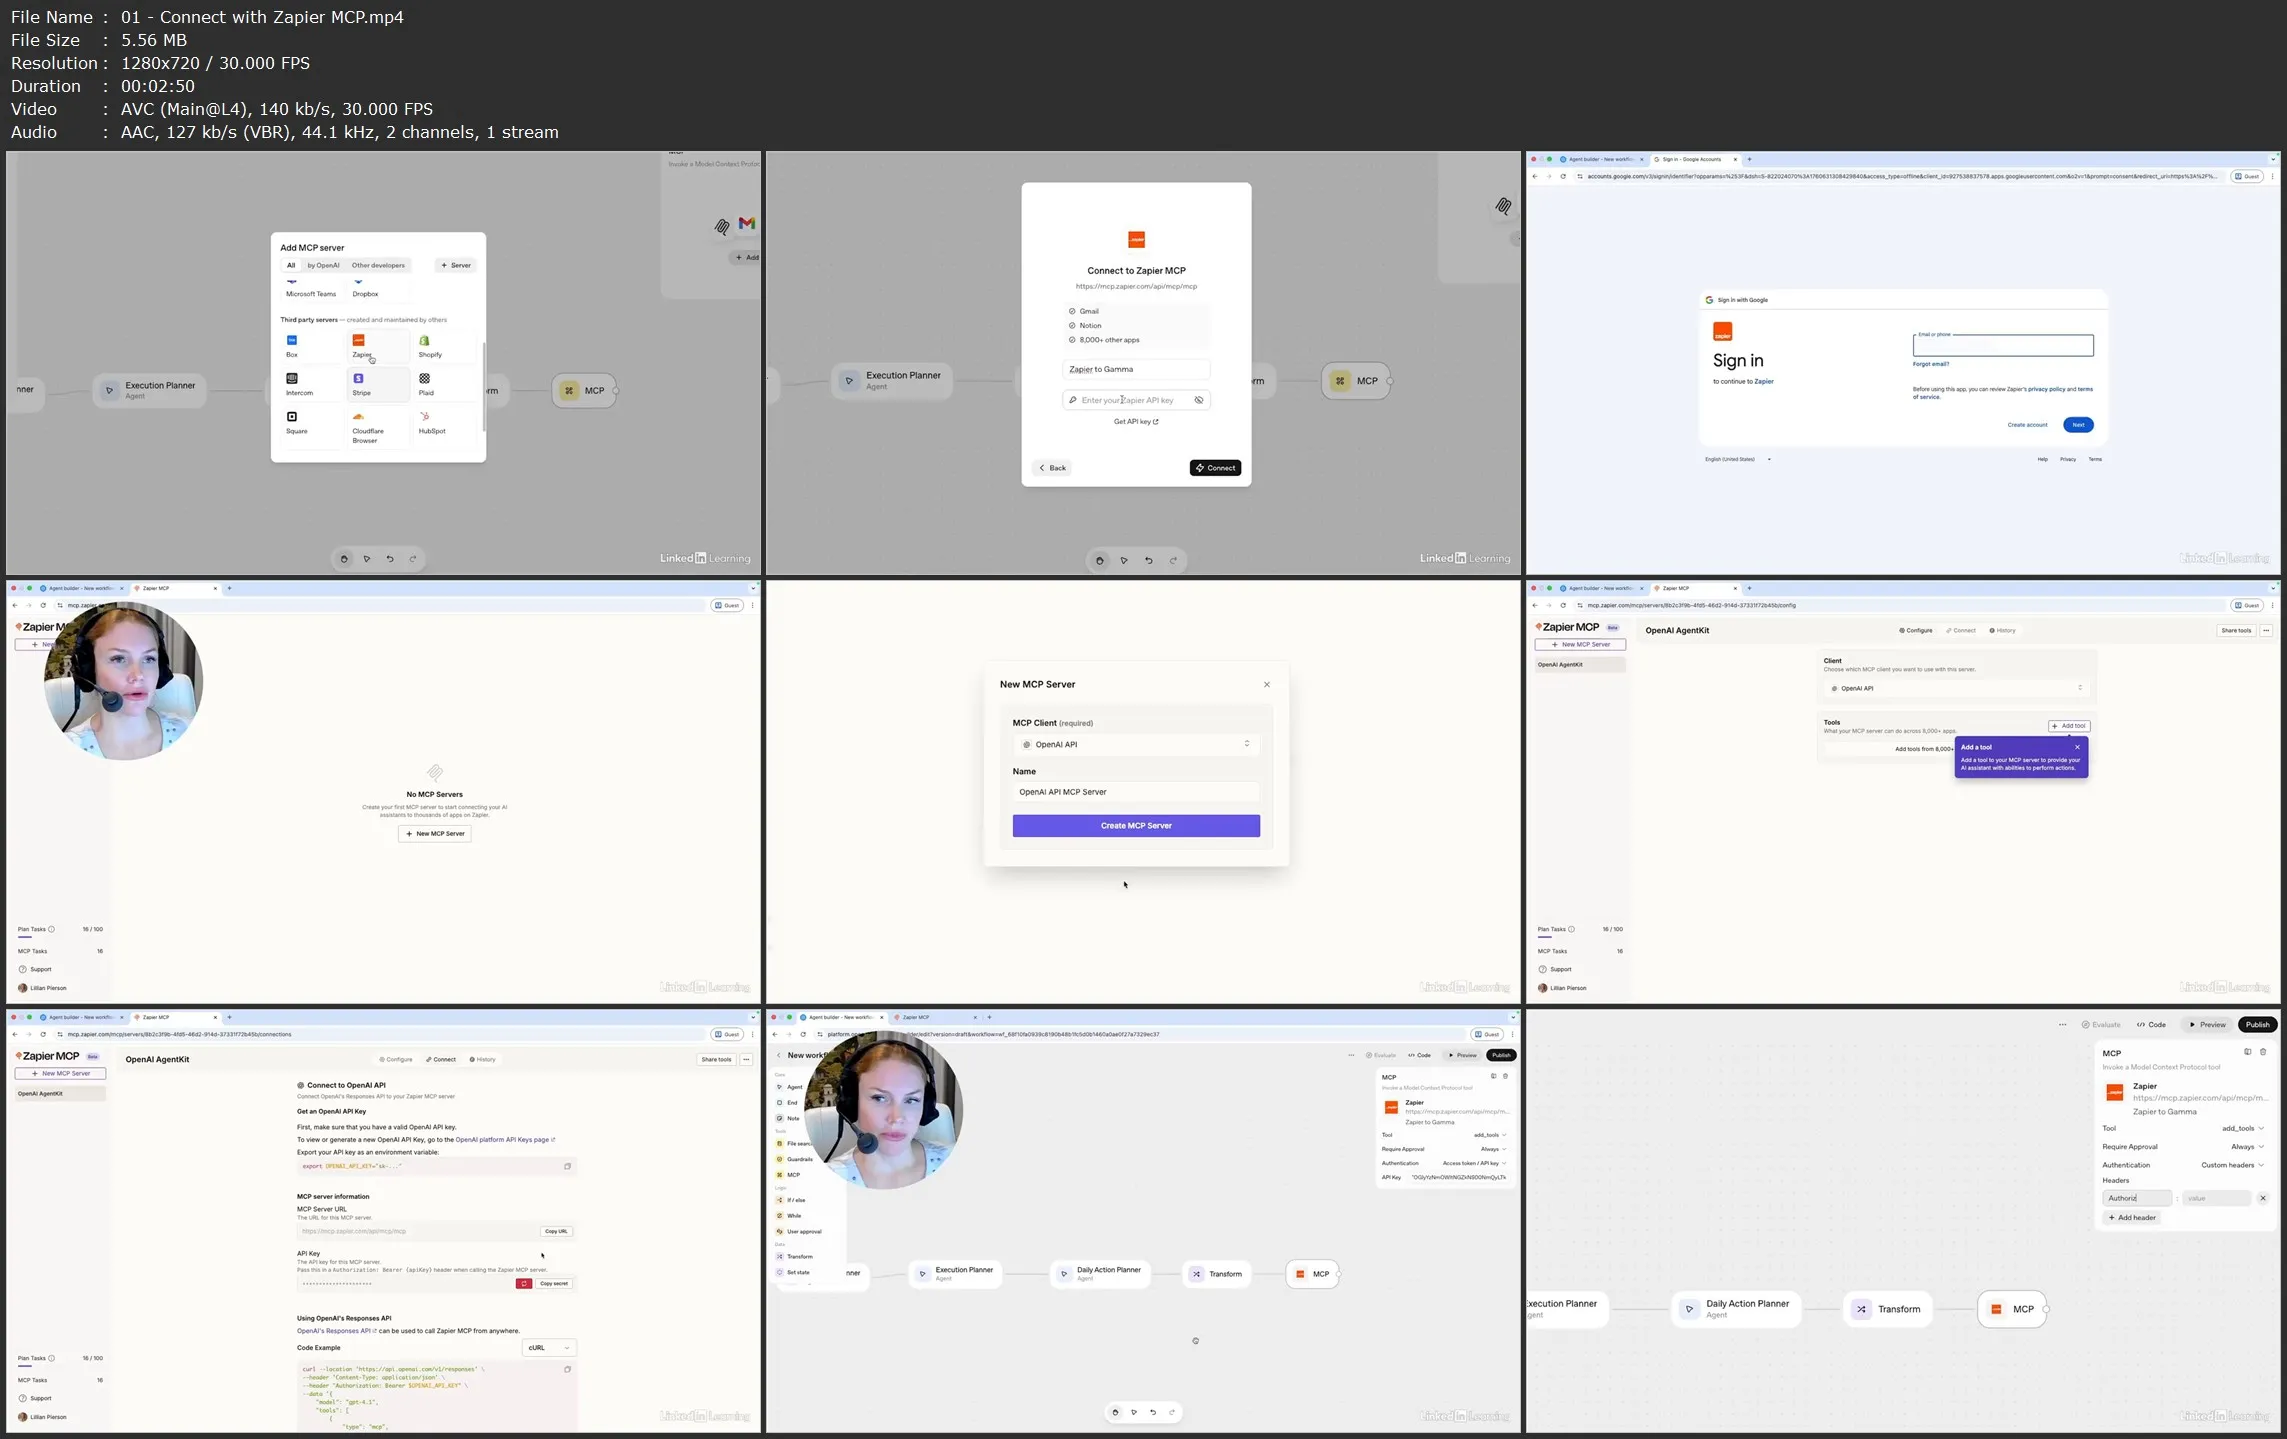This screenshot has height=1439, width=2287.
Task: Switch to the by OpenAI tab
Action: click(323, 265)
